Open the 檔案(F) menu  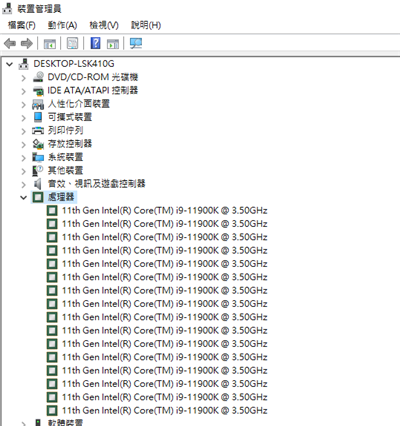point(22,25)
